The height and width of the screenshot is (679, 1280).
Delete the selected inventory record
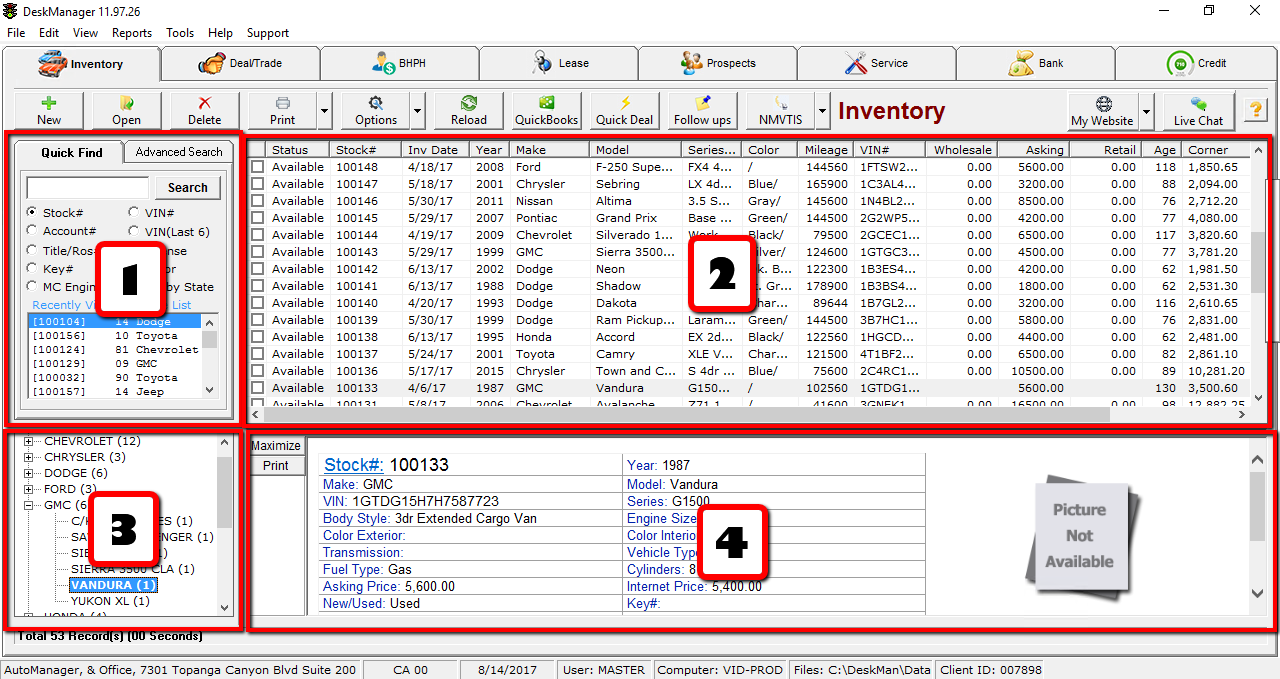click(x=203, y=111)
